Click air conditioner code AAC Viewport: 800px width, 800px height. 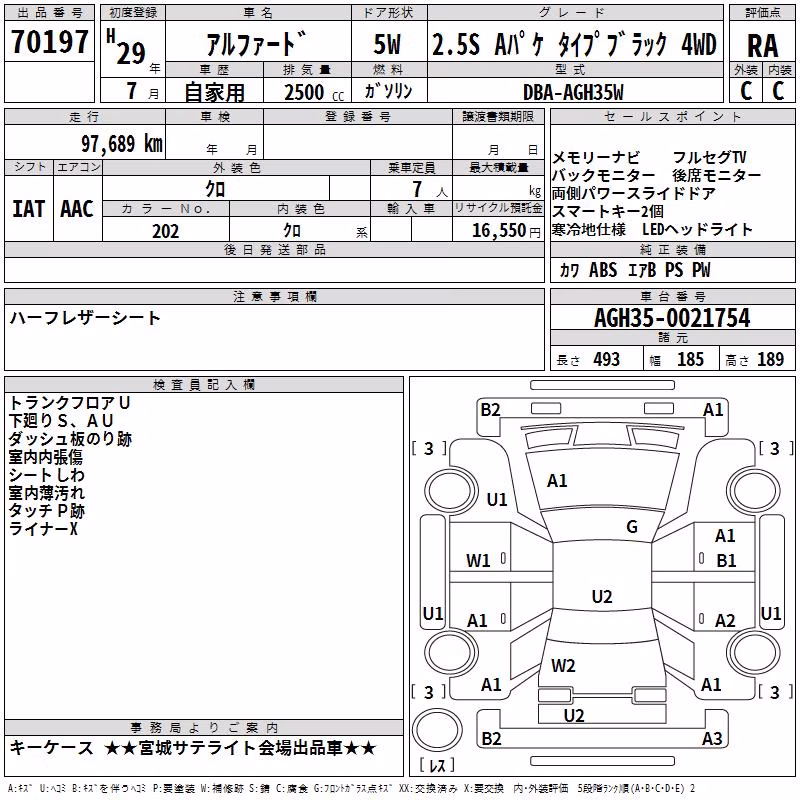pos(77,209)
